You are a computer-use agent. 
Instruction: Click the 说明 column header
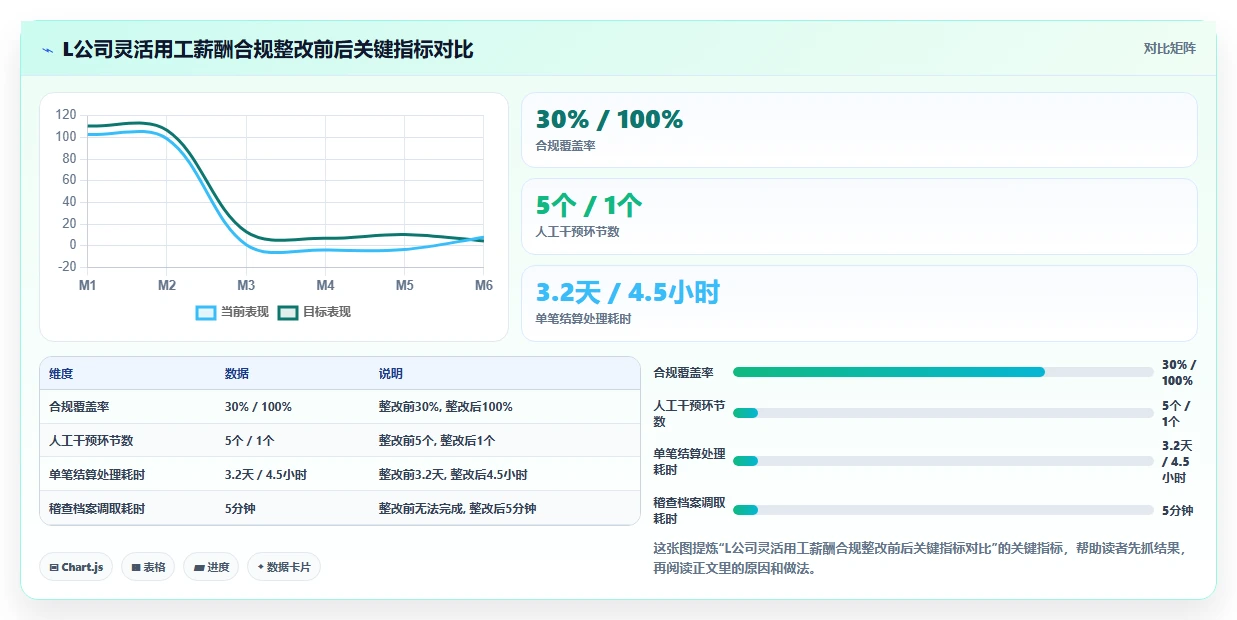click(x=390, y=374)
